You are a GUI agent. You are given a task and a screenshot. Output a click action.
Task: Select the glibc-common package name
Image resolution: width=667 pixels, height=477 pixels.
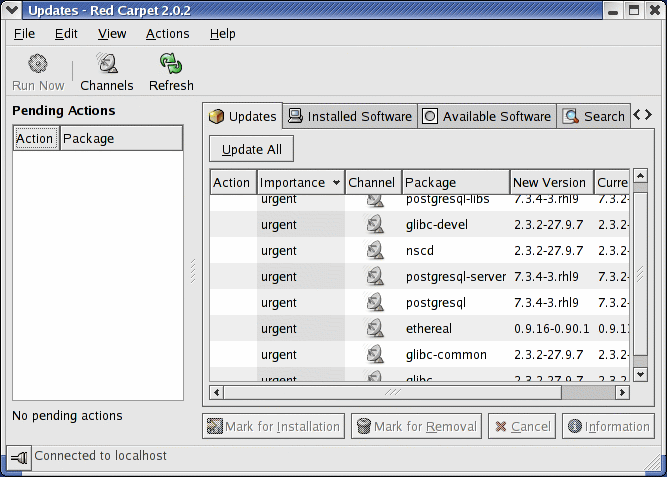[446, 354]
